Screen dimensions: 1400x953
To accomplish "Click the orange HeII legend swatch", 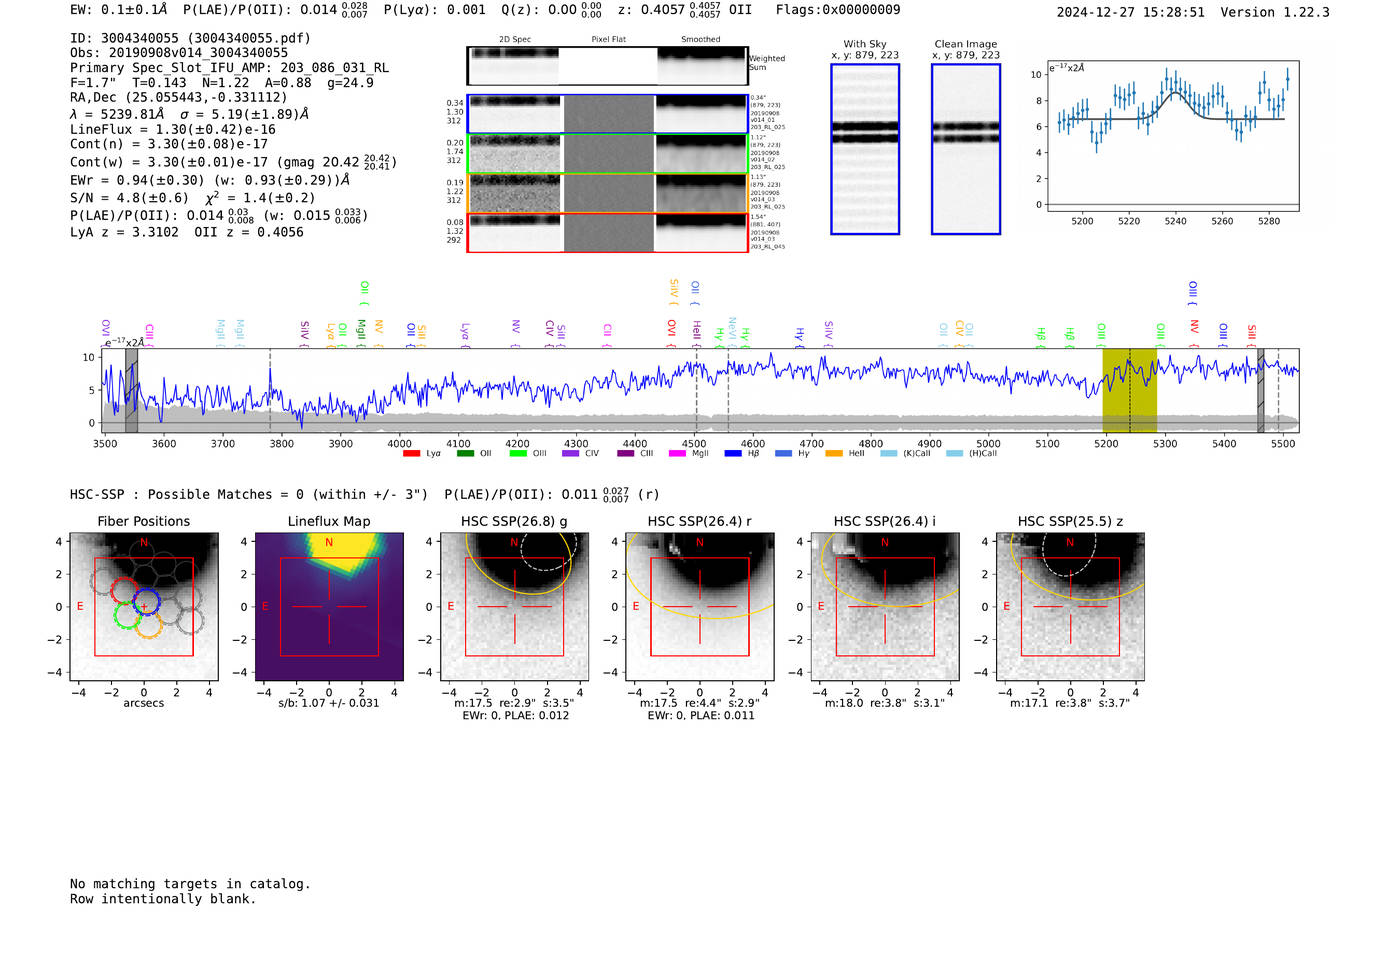I will pos(834,454).
